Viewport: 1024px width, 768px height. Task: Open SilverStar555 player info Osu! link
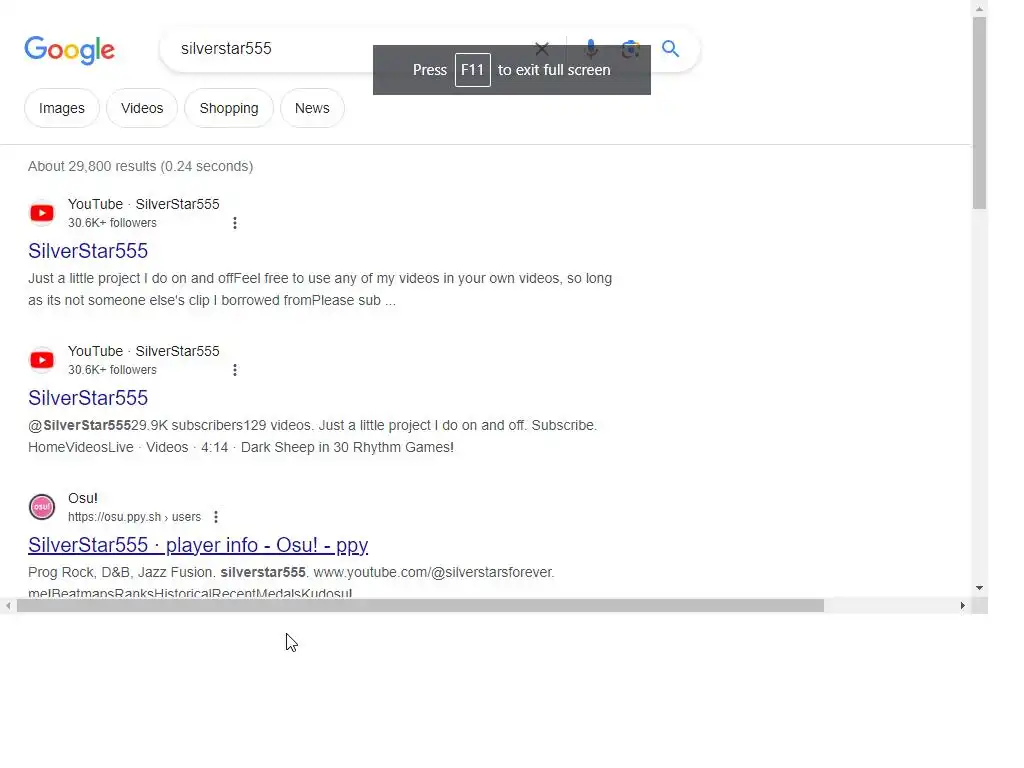(198, 545)
